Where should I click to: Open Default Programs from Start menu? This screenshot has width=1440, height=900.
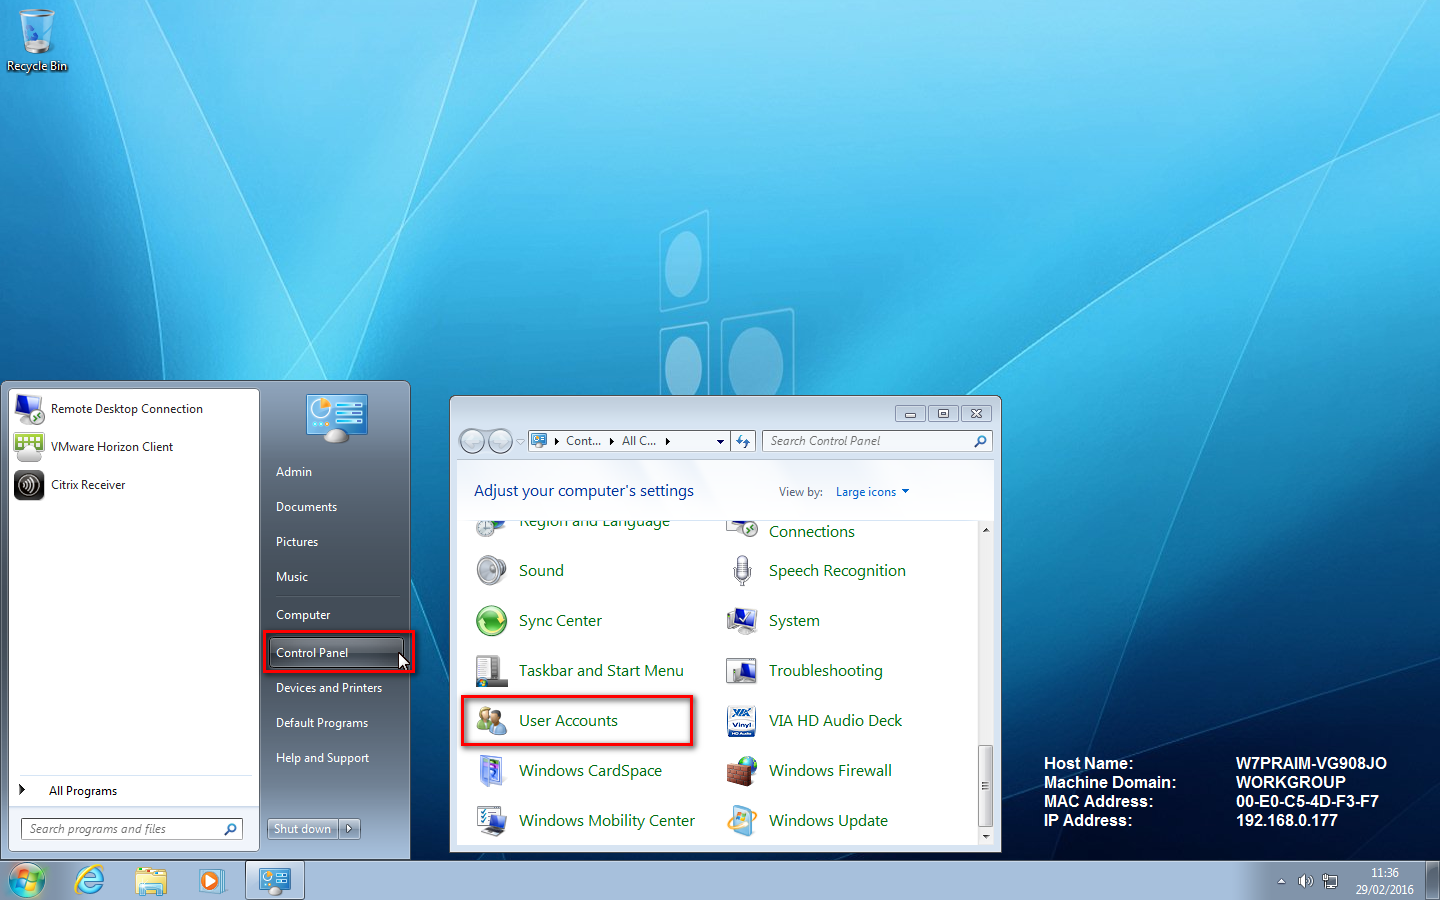(322, 723)
